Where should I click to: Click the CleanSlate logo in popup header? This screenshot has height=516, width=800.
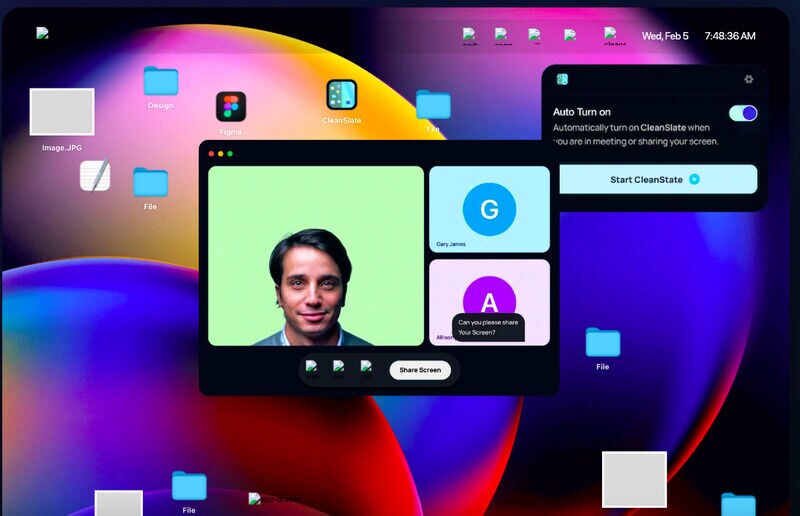coord(562,79)
